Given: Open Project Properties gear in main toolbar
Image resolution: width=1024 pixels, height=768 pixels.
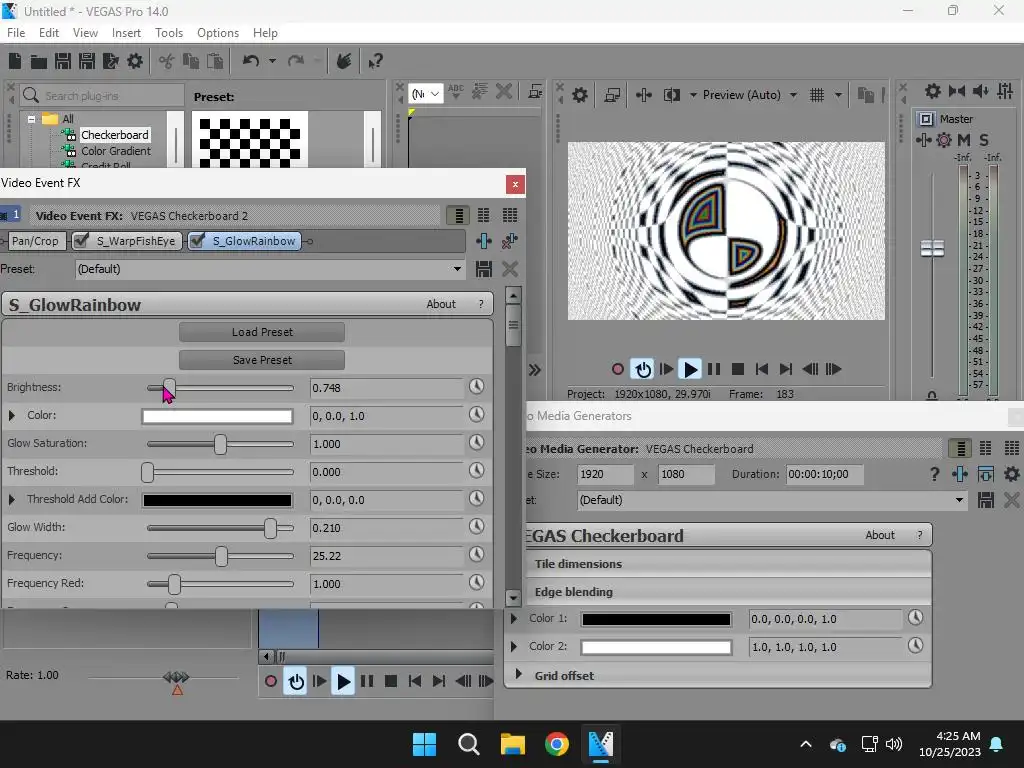Looking at the screenshot, I should (x=135, y=61).
